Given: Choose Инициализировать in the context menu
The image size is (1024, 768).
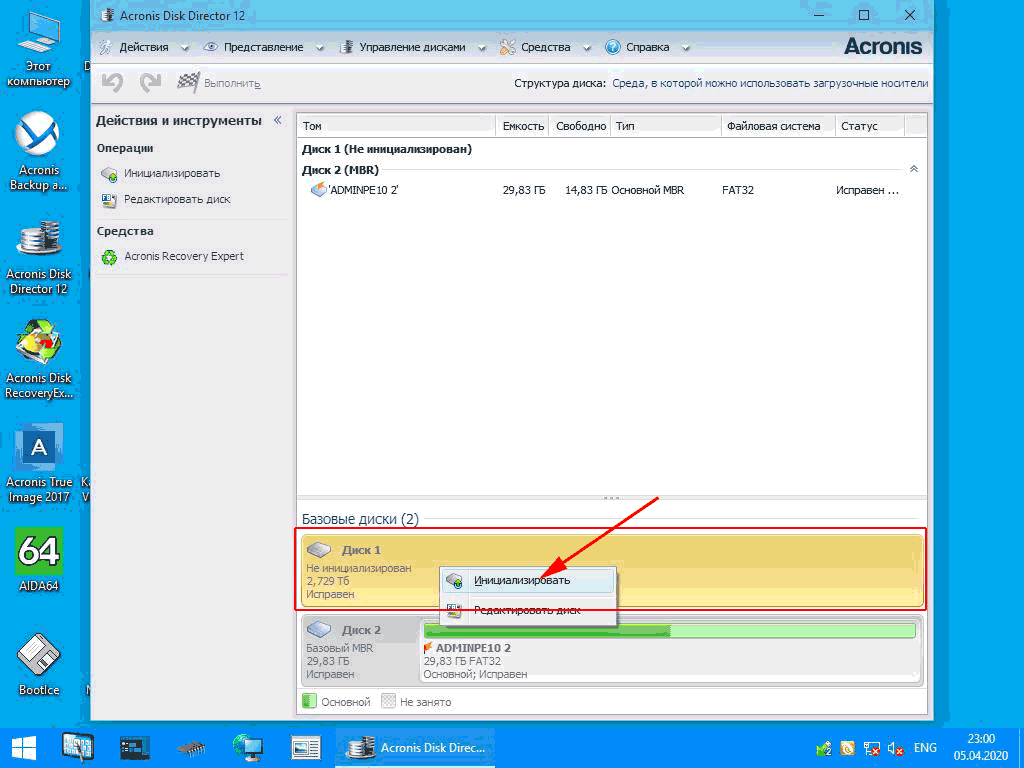Looking at the screenshot, I should click(528, 580).
